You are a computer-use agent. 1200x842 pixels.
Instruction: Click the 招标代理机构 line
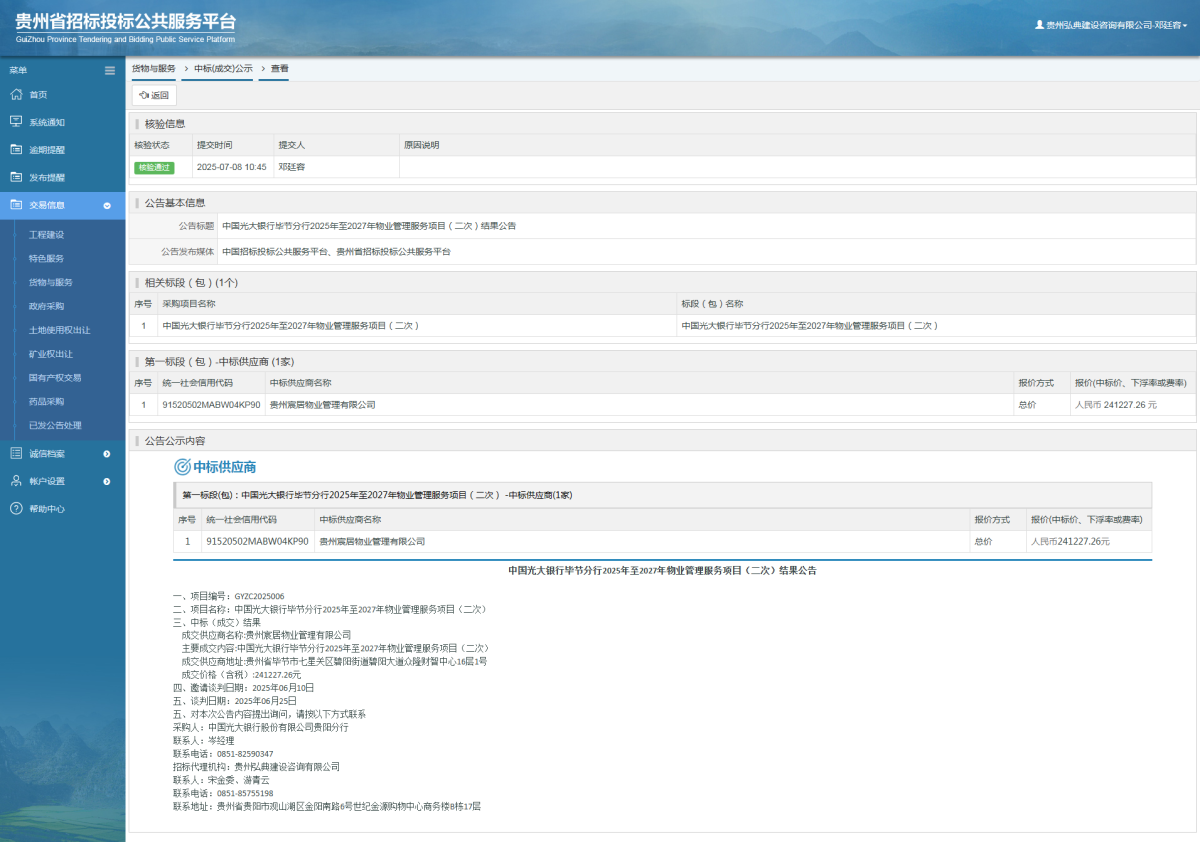click(256, 767)
